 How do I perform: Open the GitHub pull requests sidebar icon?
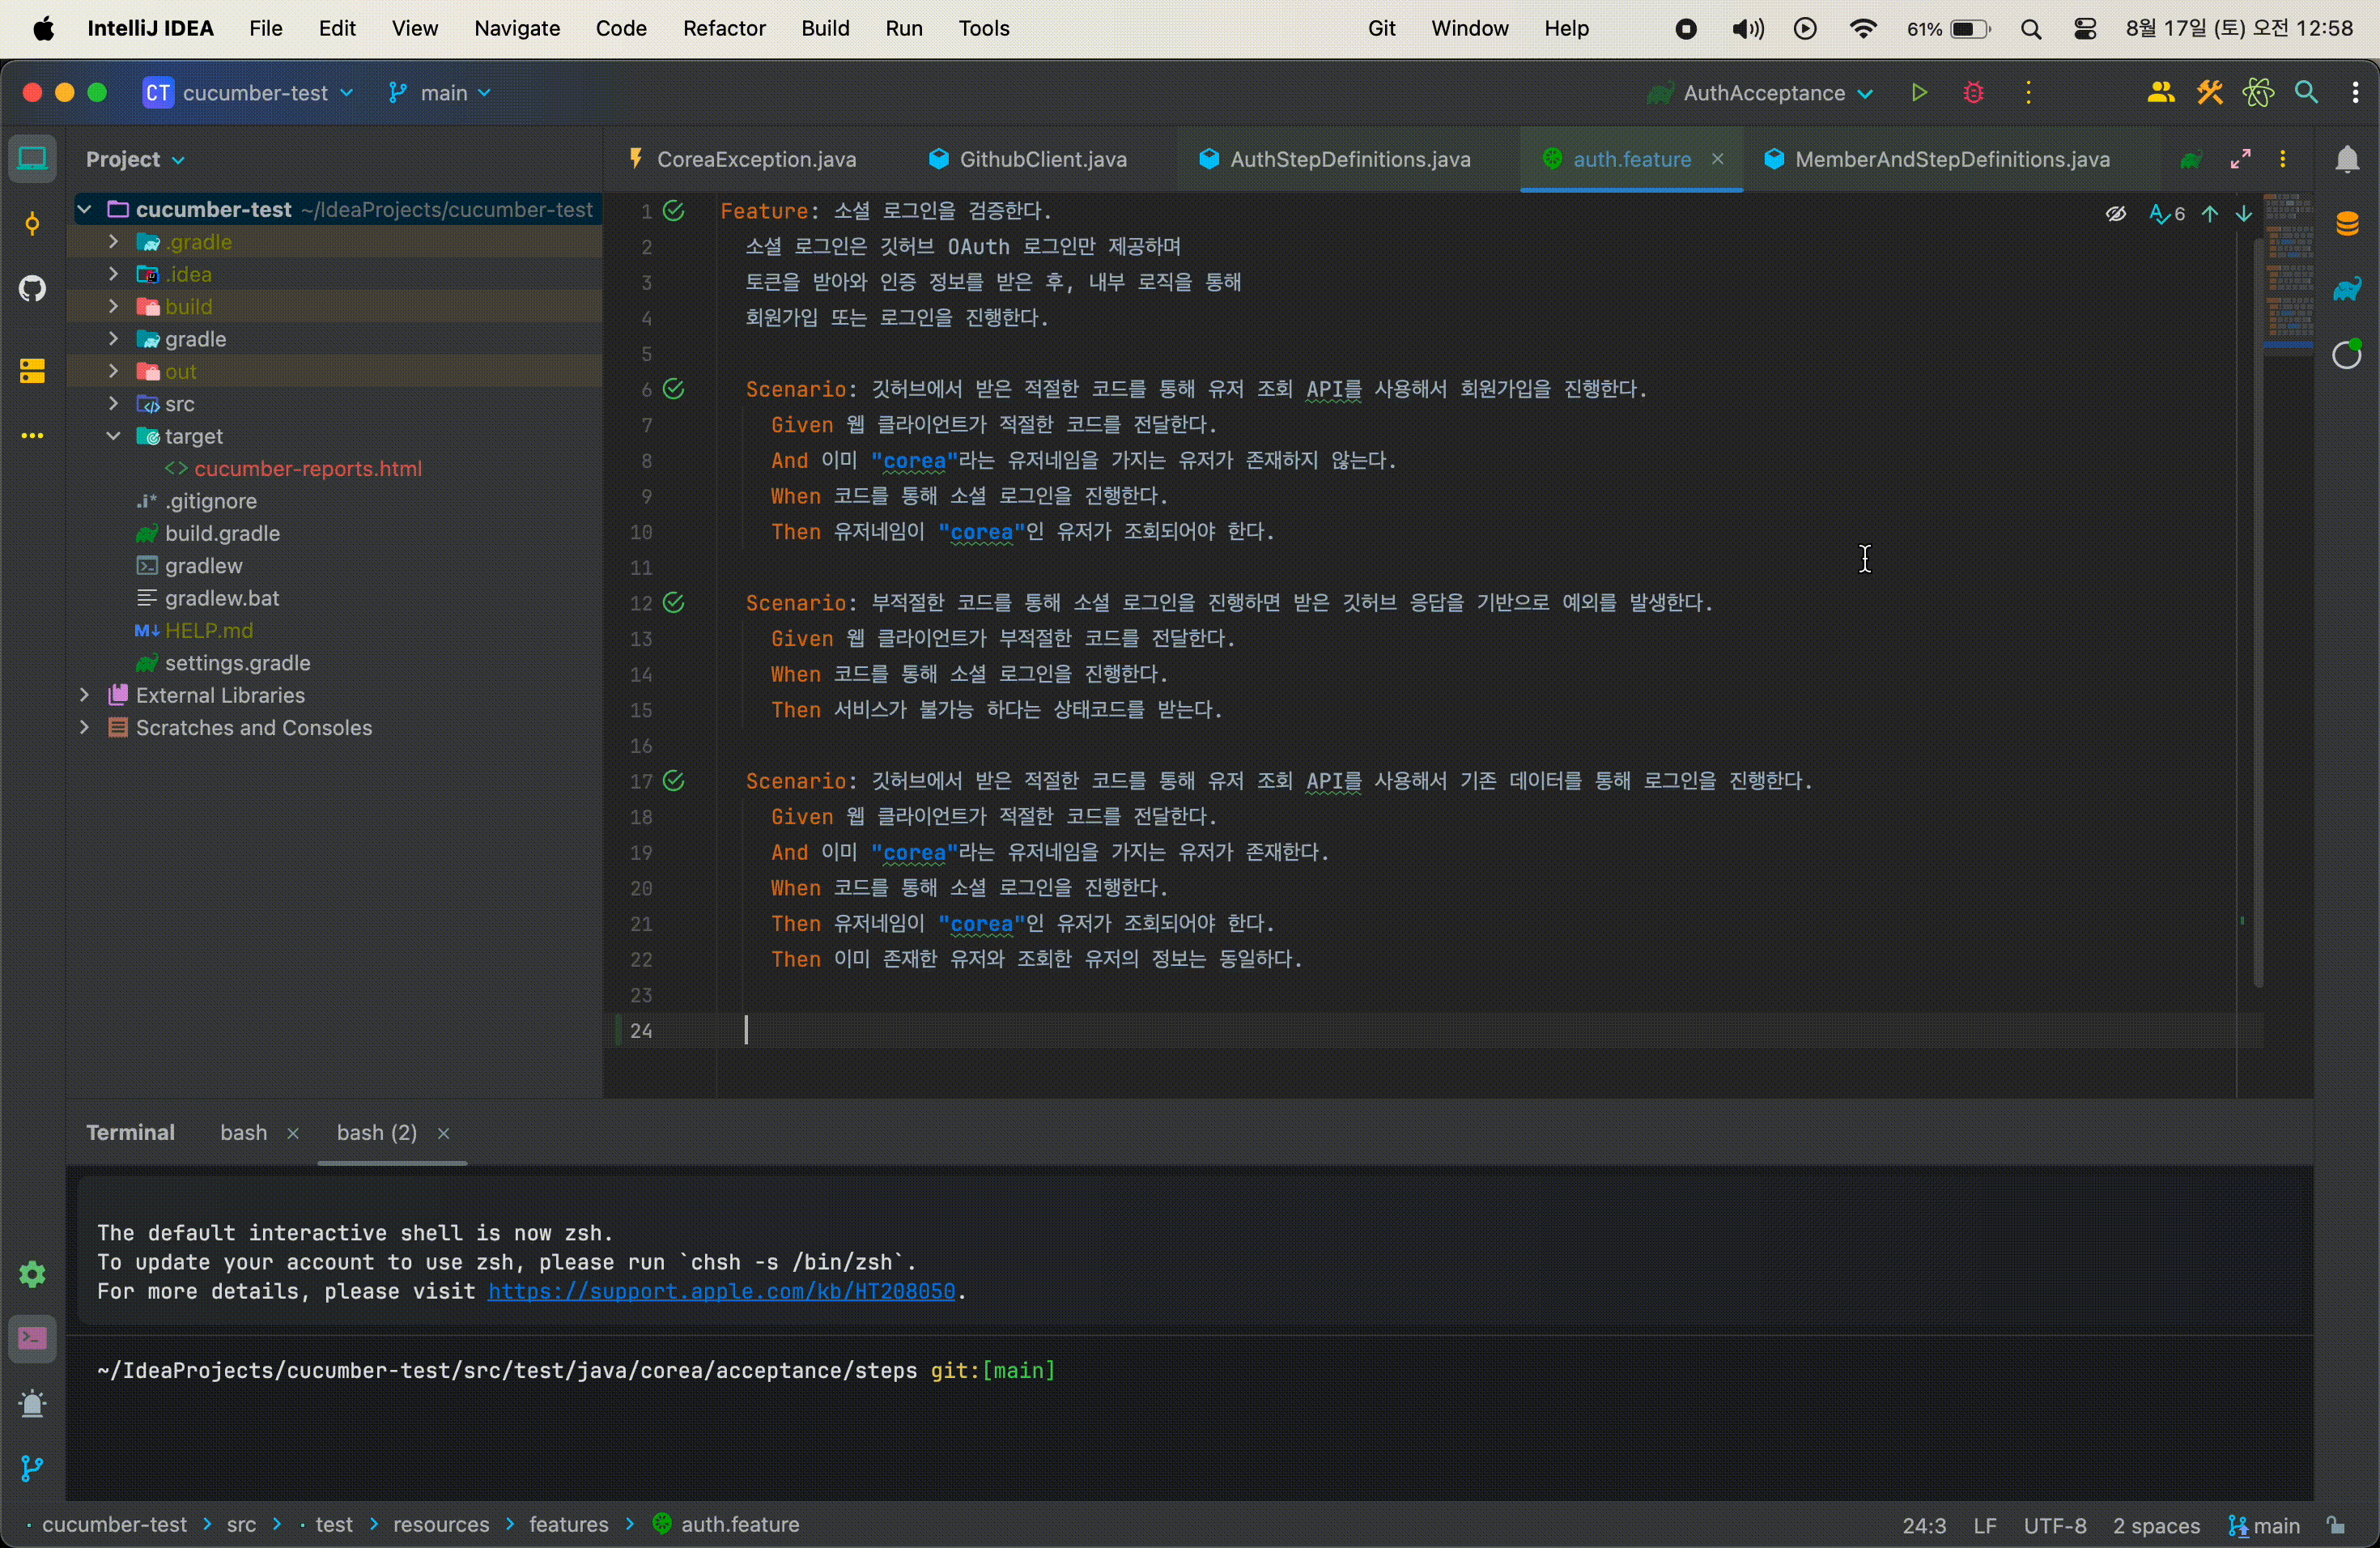click(32, 290)
